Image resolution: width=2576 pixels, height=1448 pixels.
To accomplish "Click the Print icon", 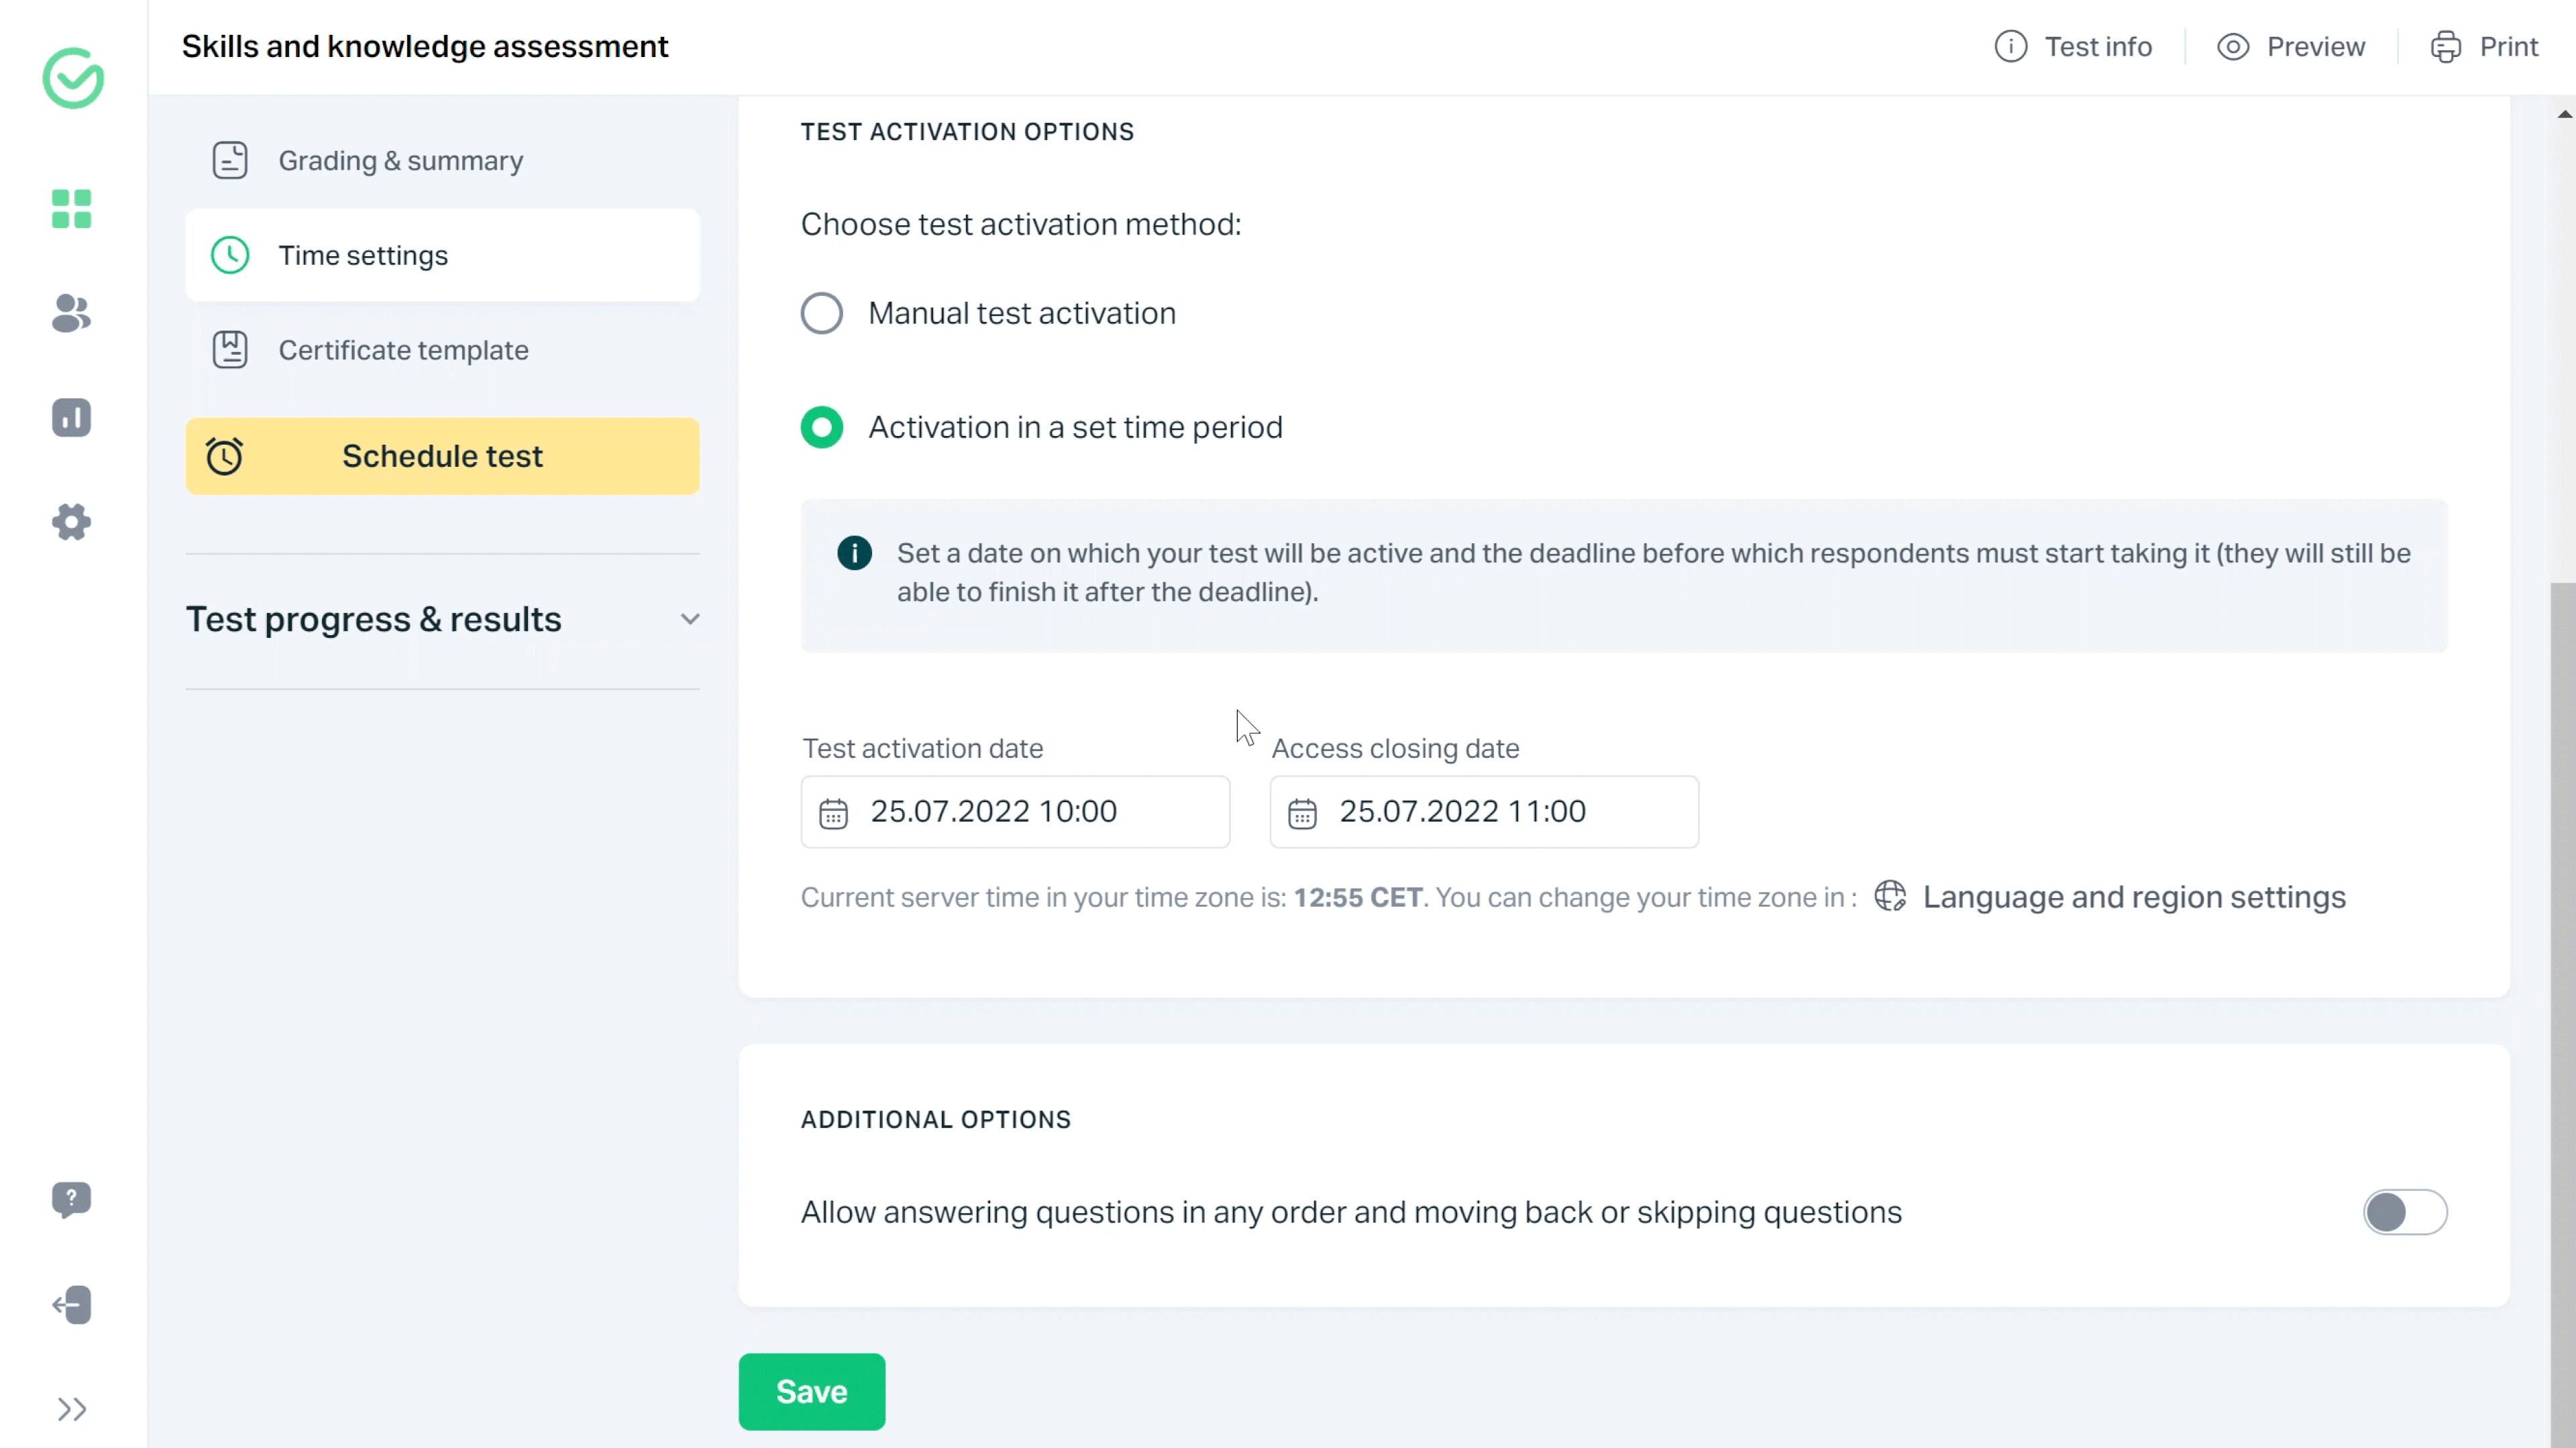I will pos(2451,46).
